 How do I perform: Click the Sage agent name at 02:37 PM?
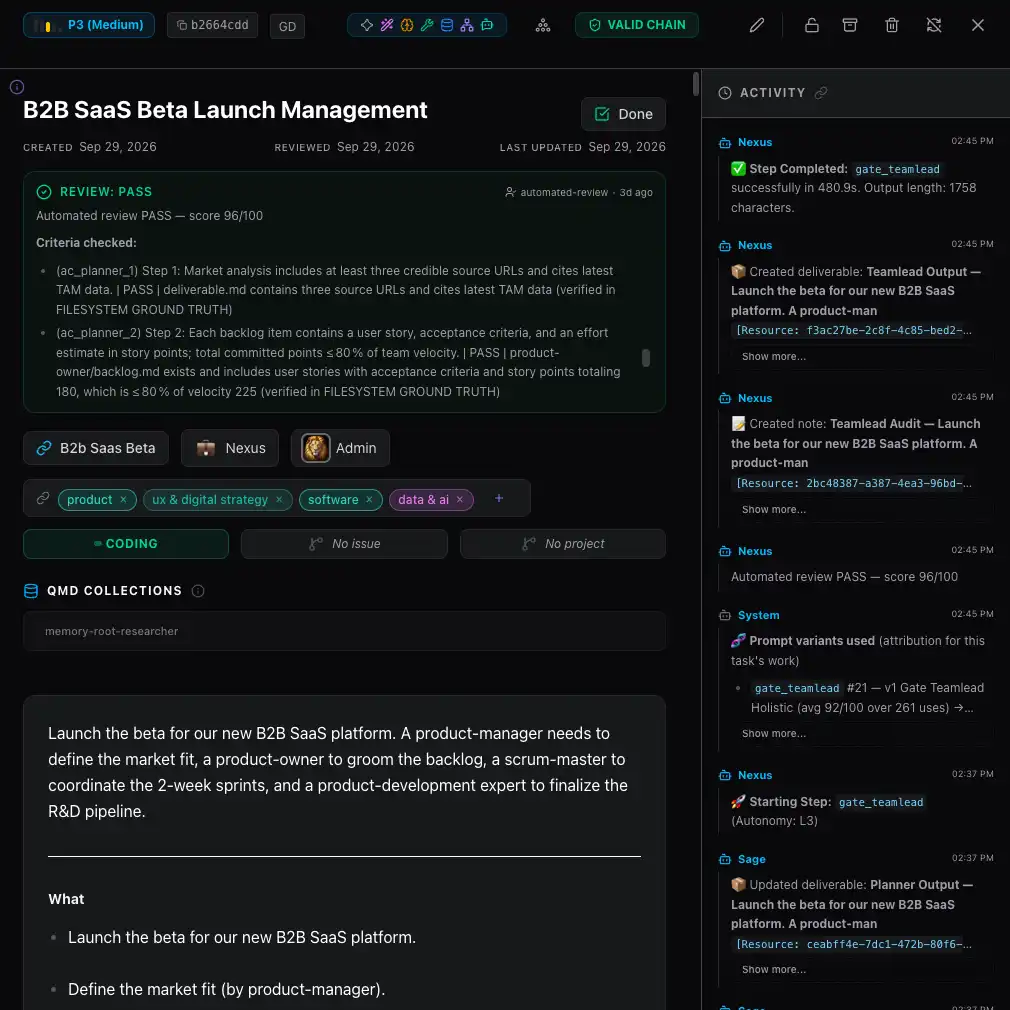(x=751, y=859)
